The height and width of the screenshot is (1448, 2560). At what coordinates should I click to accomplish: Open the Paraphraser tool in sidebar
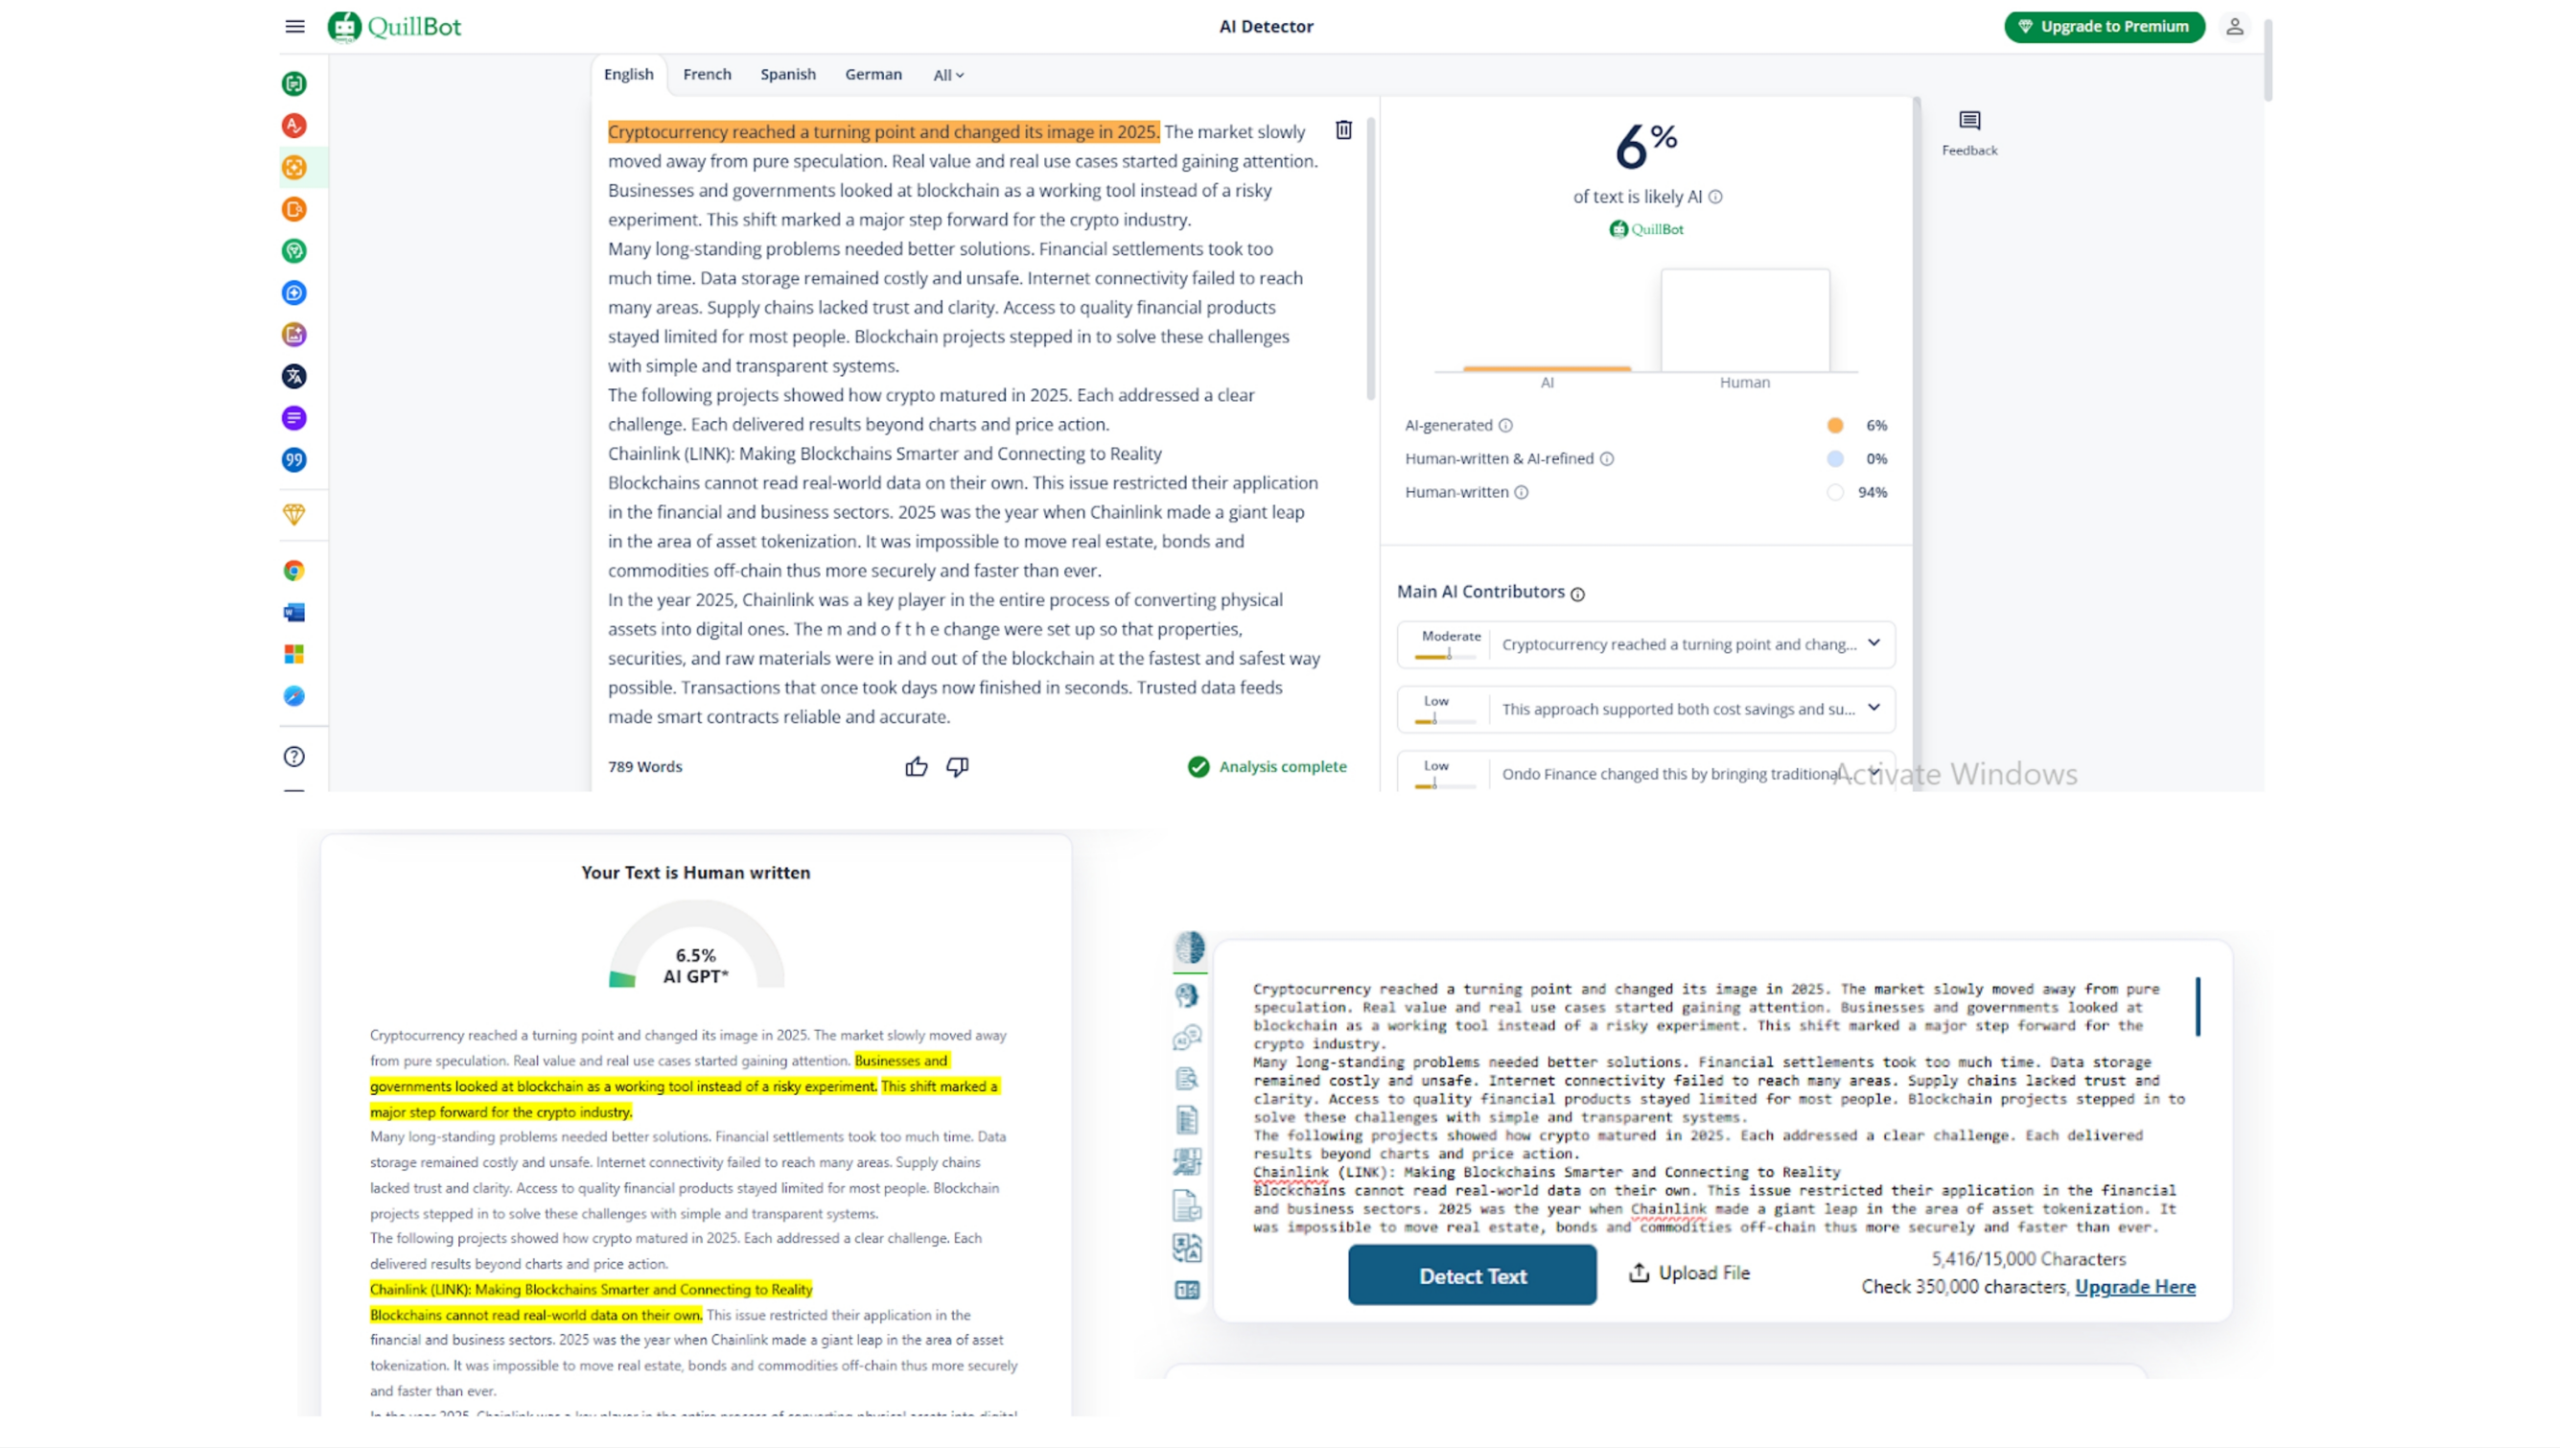pos(294,84)
